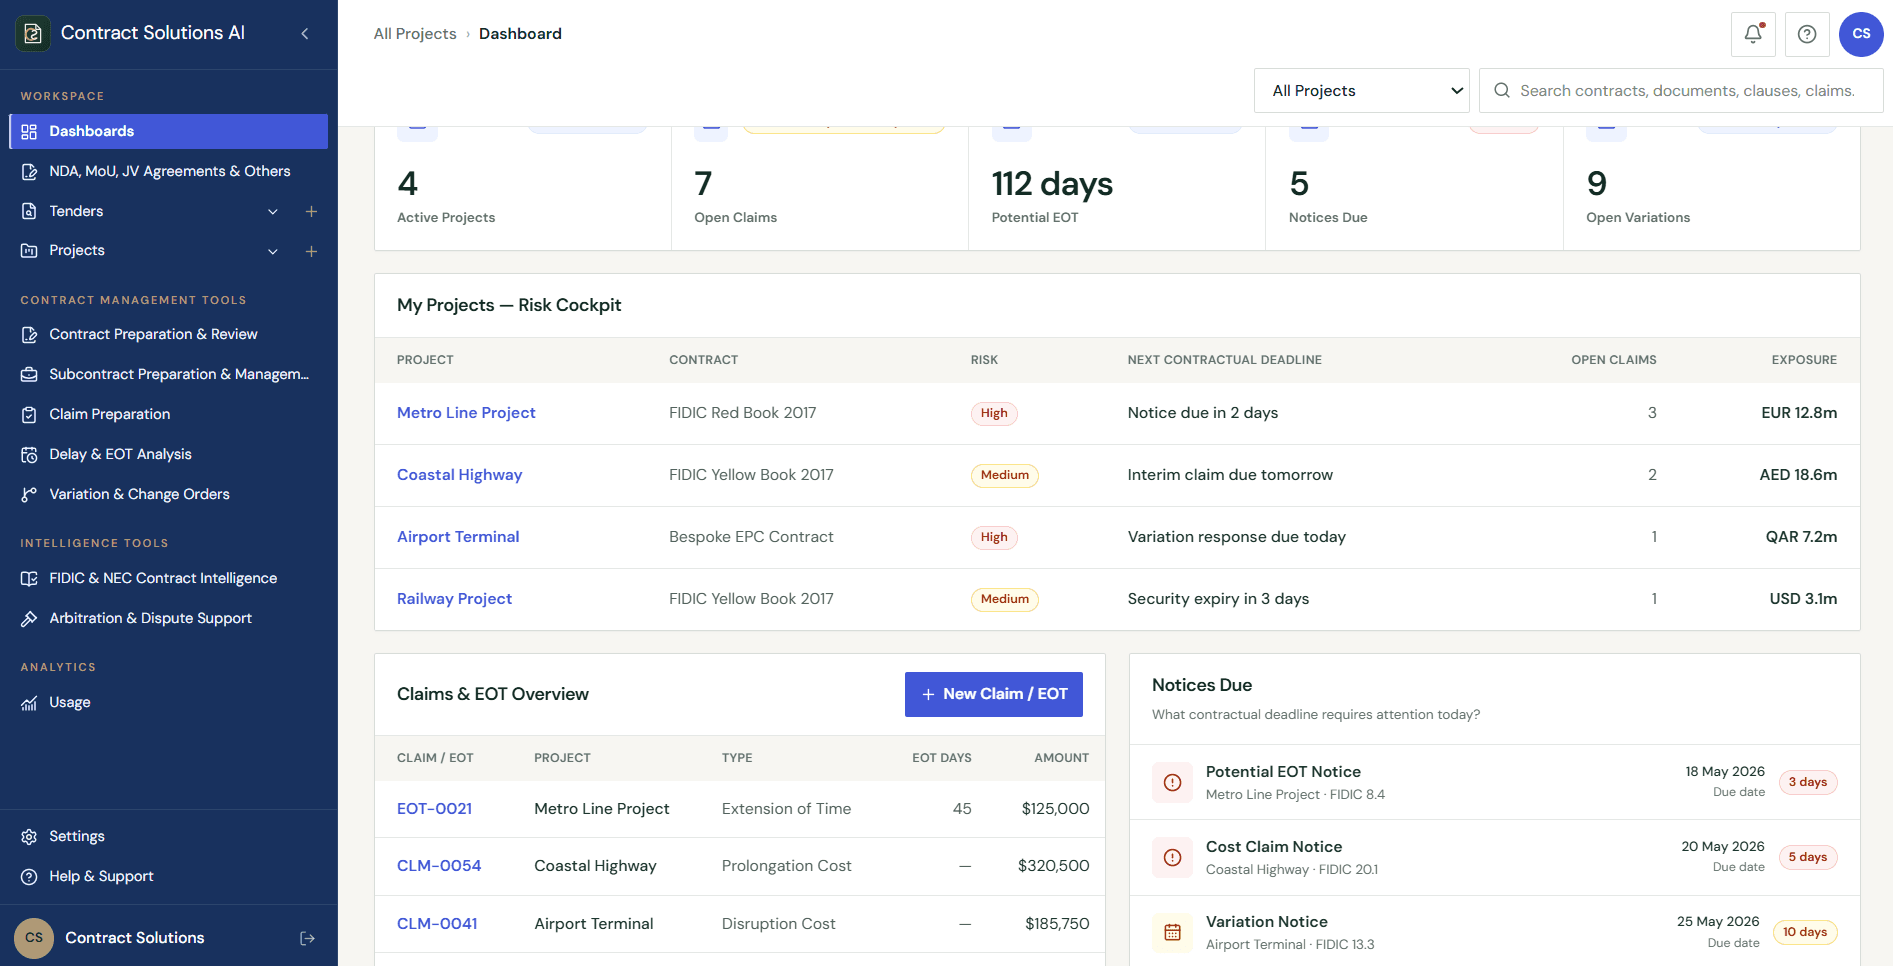Click the Open Claims summary card
Viewport: 1893px width, 966px height.
click(x=819, y=188)
